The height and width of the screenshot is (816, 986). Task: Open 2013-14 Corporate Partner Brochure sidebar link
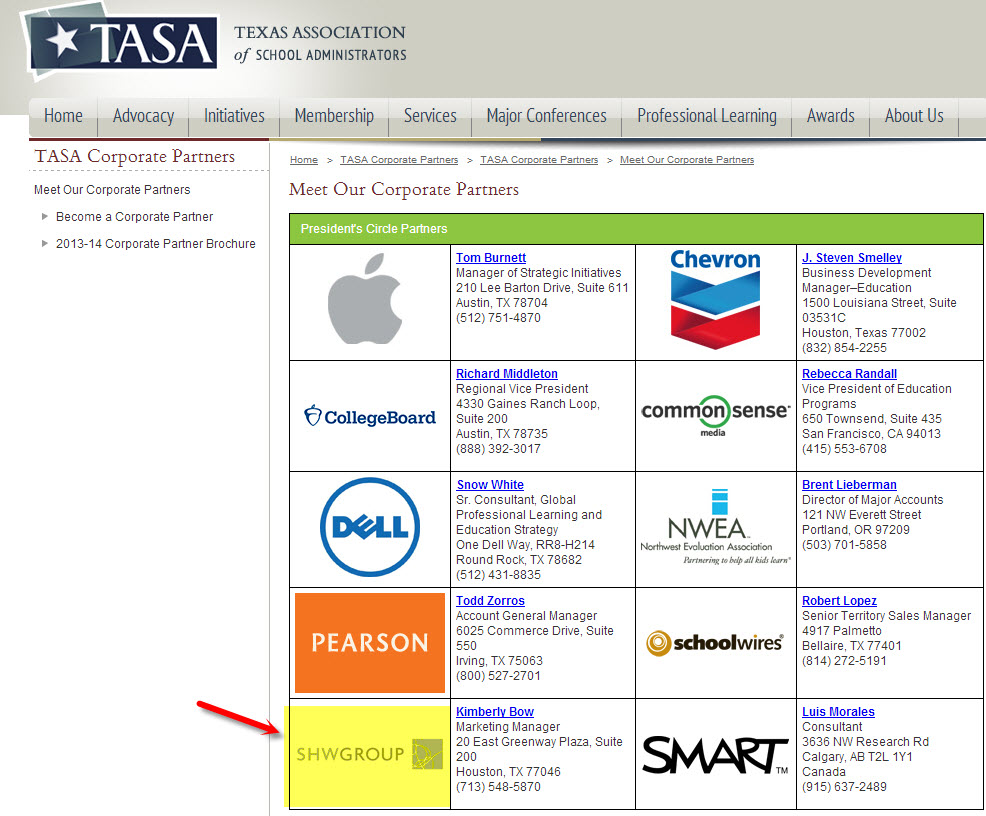tap(156, 244)
